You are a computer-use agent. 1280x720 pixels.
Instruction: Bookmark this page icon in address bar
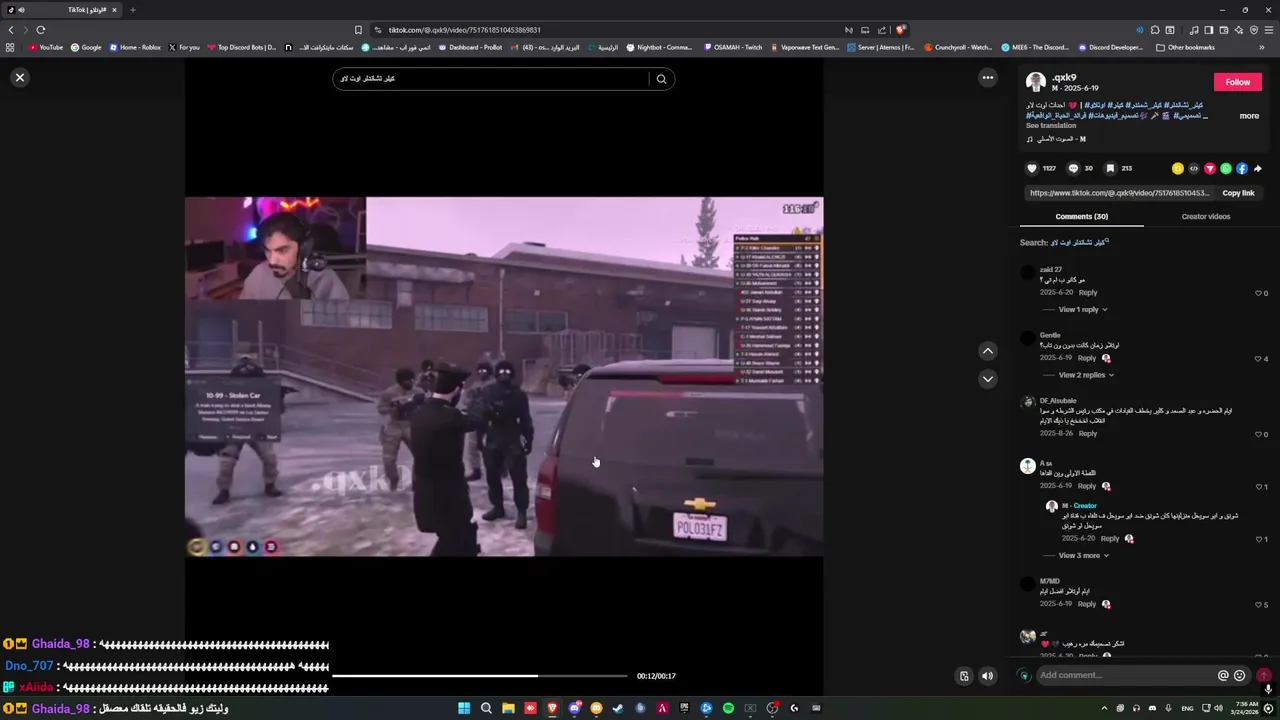(x=358, y=30)
